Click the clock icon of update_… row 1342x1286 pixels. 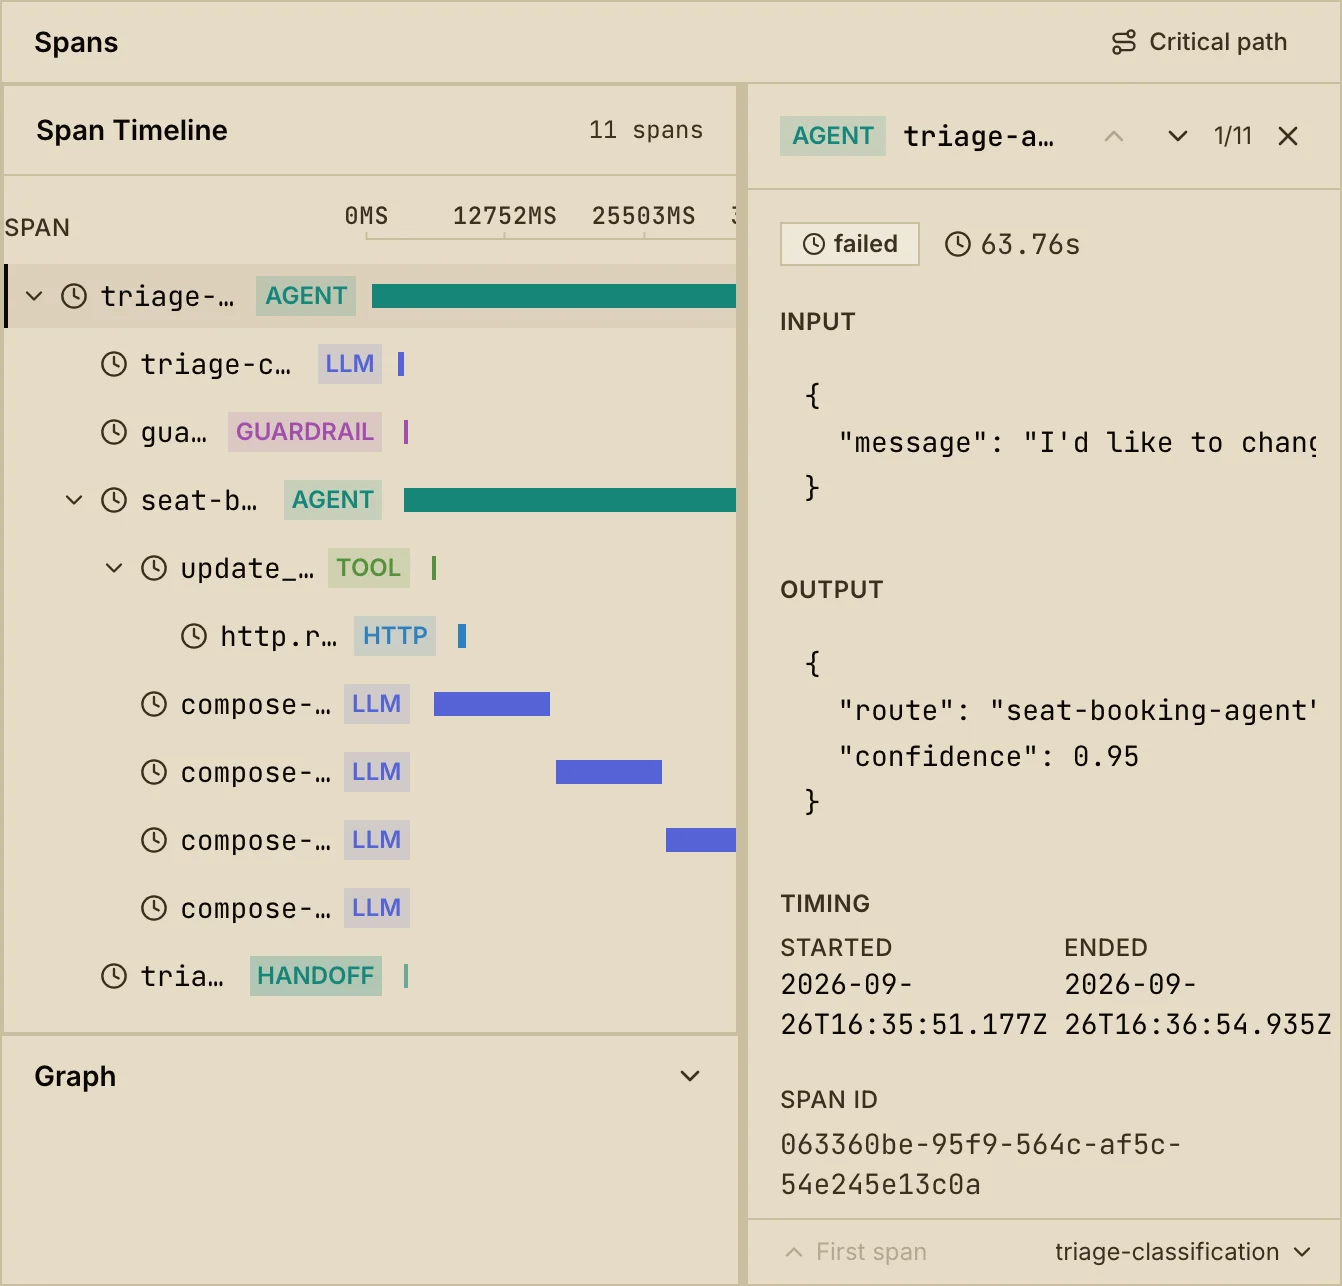[154, 568]
